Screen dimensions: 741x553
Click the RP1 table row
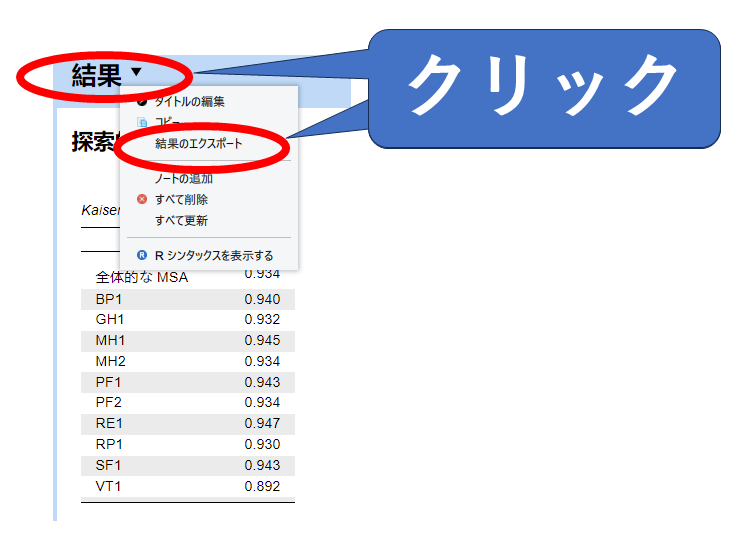(x=187, y=444)
